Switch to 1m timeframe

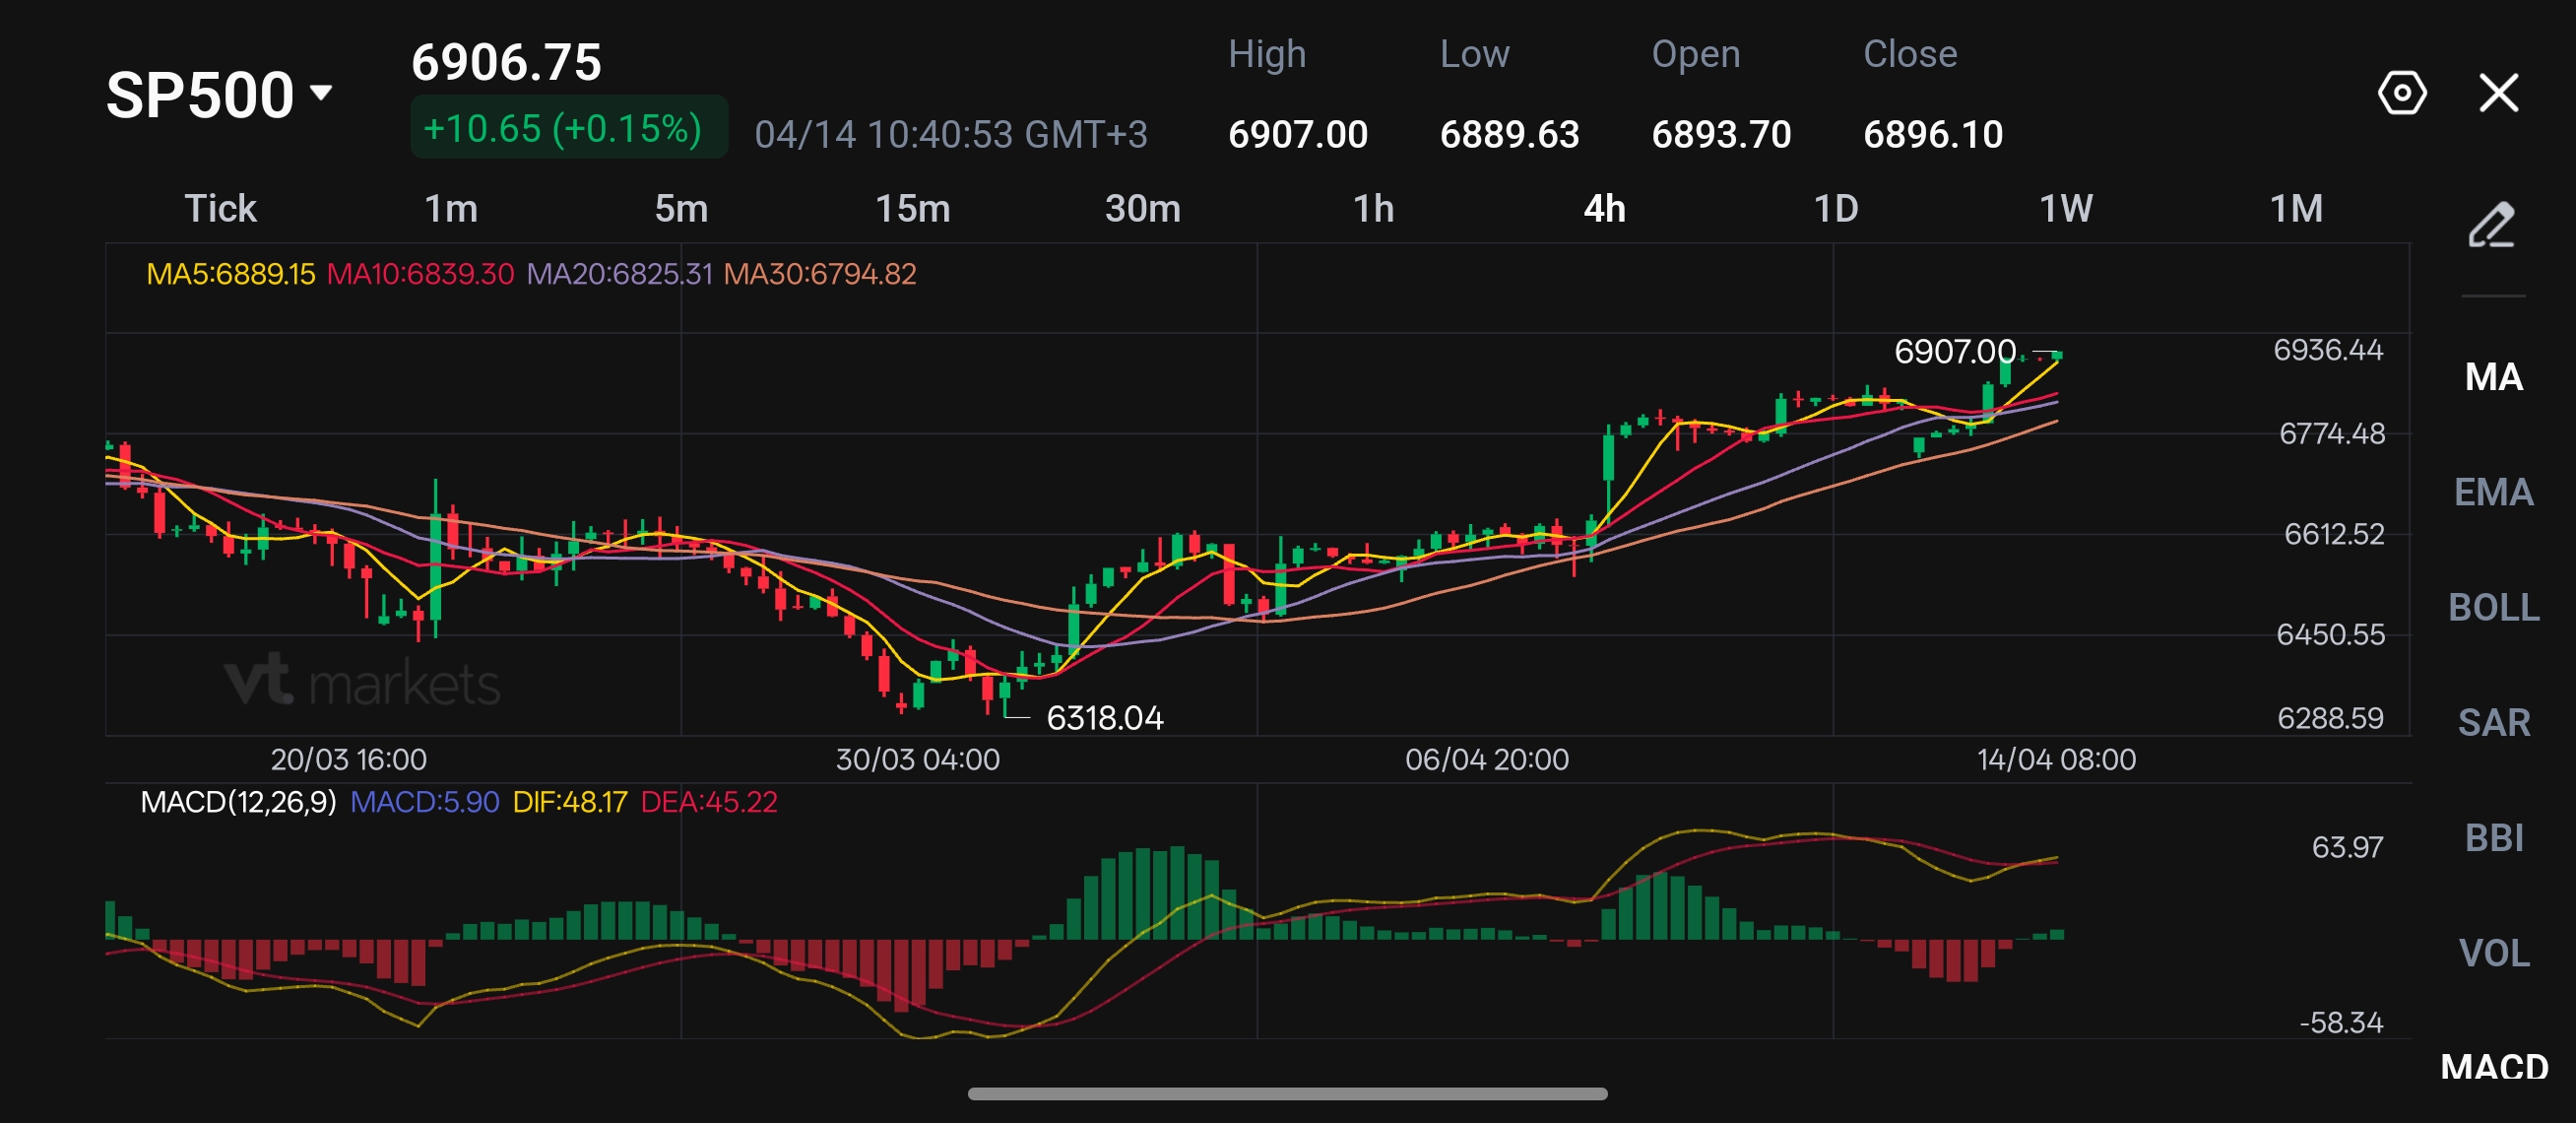point(451,209)
